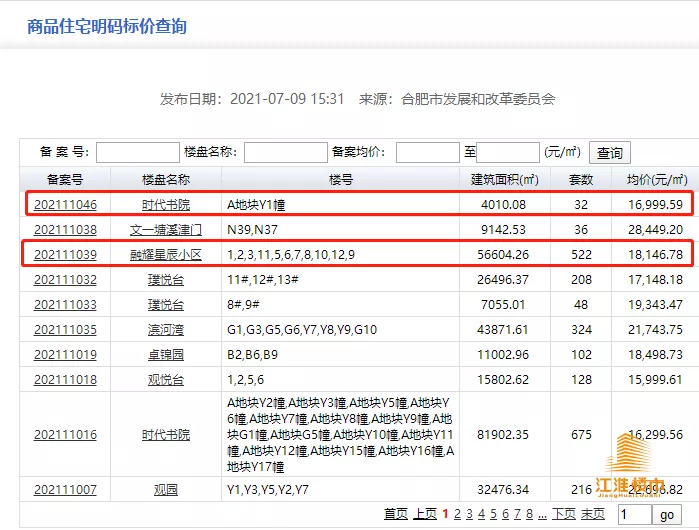Viewport: 699px width, 530px height.
Task: Click the 套数 column header
Action: [581, 180]
